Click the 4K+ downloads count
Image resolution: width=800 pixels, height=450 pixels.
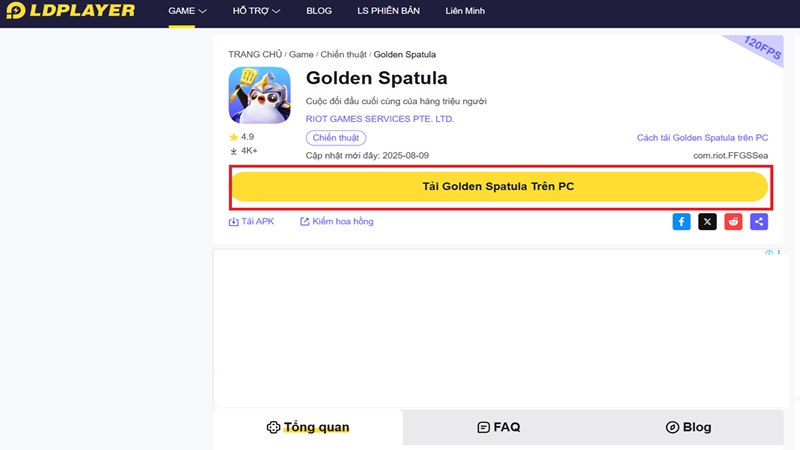tap(243, 151)
